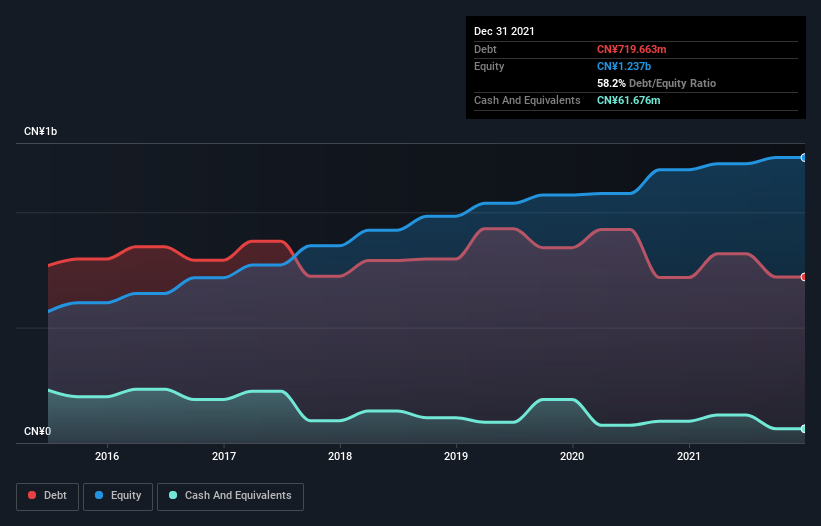Click the CN¥0 y-axis label

click(38, 431)
